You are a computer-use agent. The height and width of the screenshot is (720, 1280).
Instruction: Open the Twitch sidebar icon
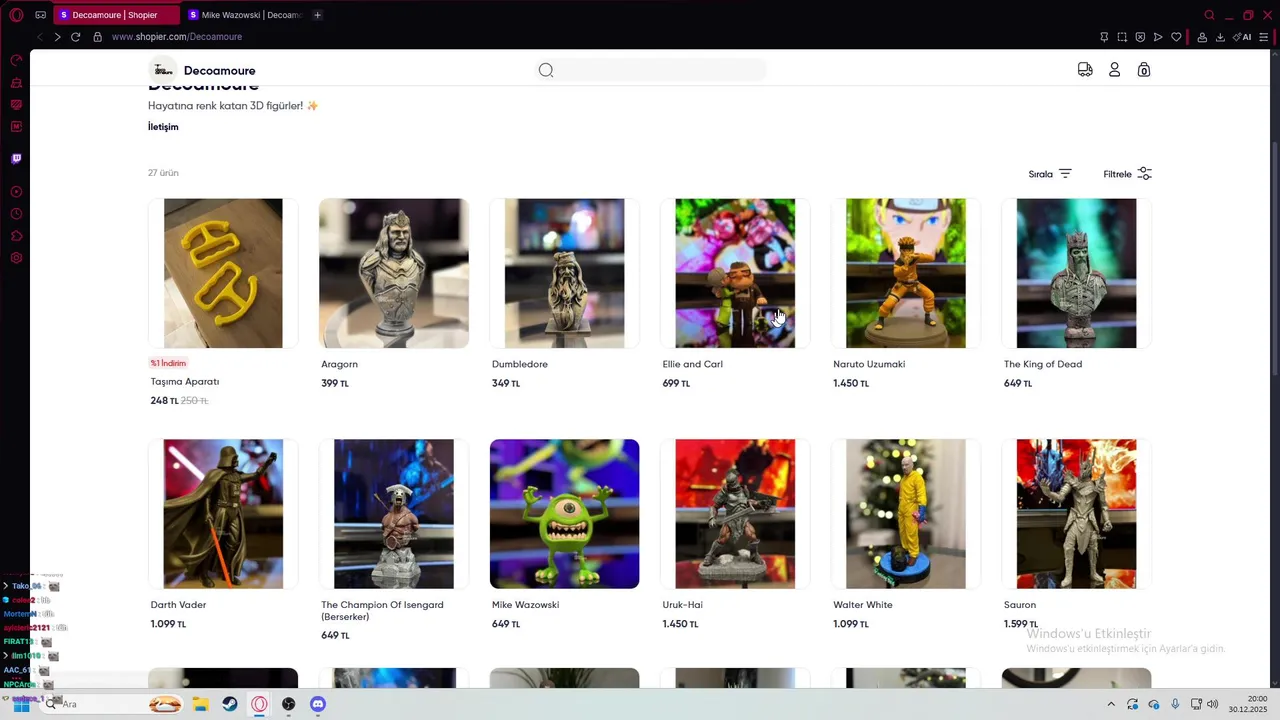(x=16, y=158)
